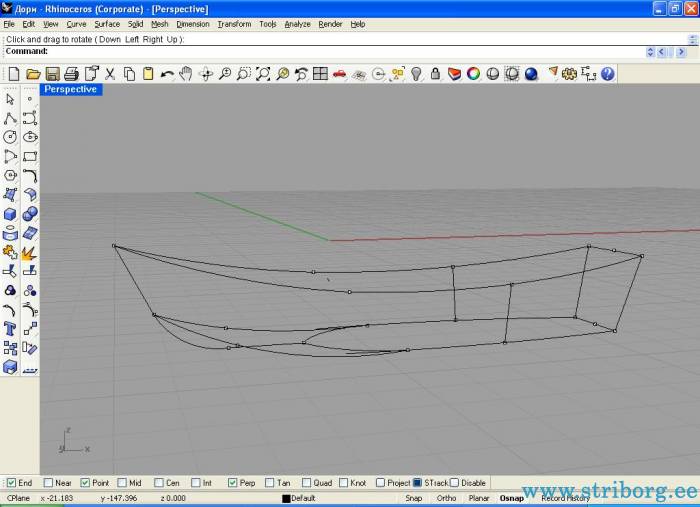Enable the Near osnap checkbox
The width and height of the screenshot is (700, 507).
point(49,483)
